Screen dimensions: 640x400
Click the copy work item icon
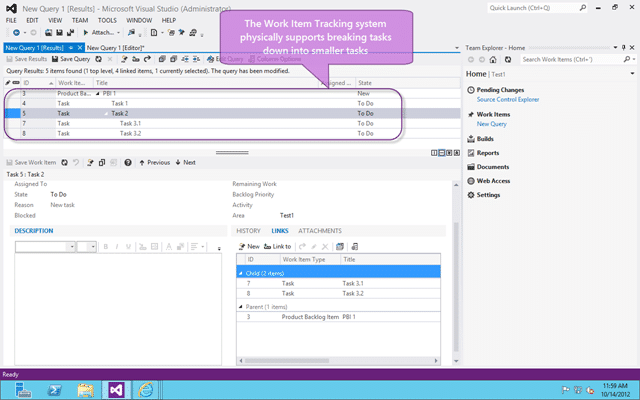pos(102,162)
